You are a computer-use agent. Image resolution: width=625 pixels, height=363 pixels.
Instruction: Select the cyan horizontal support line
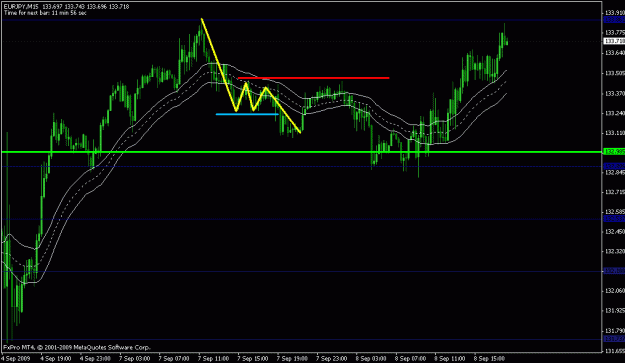(x=247, y=114)
